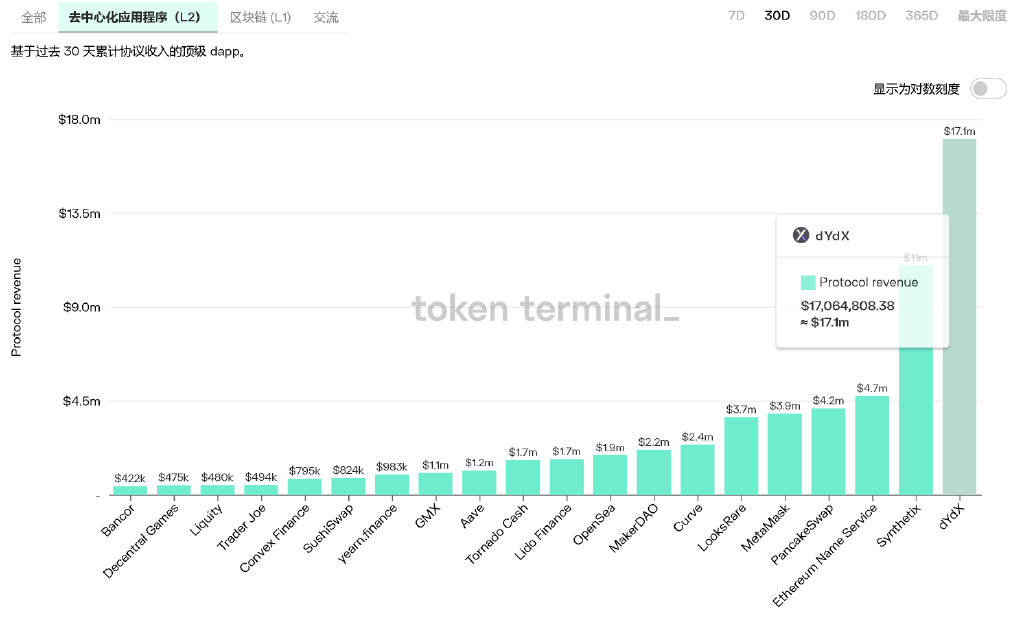The width and height of the screenshot is (1024, 619).
Task: Click the Curve revenue bar
Action: point(697,470)
